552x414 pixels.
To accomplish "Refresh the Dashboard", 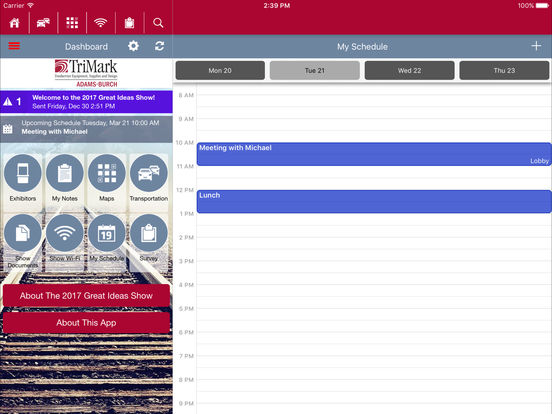I will click(159, 46).
